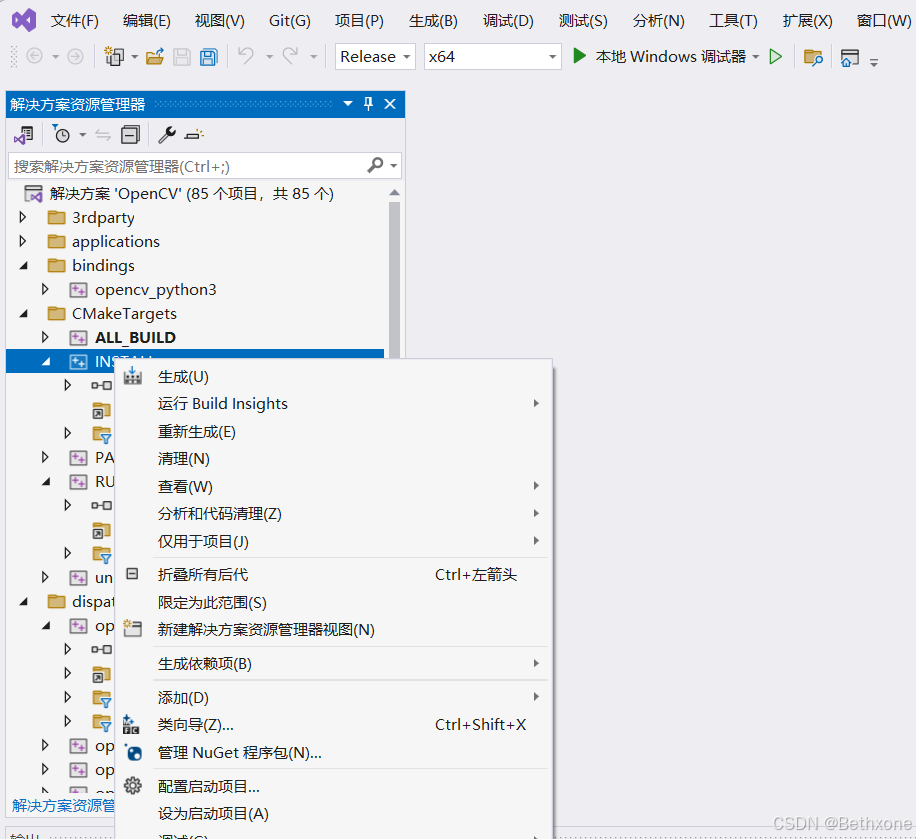Open the 查看(W) submenu
The width and height of the screenshot is (916, 839).
333,486
